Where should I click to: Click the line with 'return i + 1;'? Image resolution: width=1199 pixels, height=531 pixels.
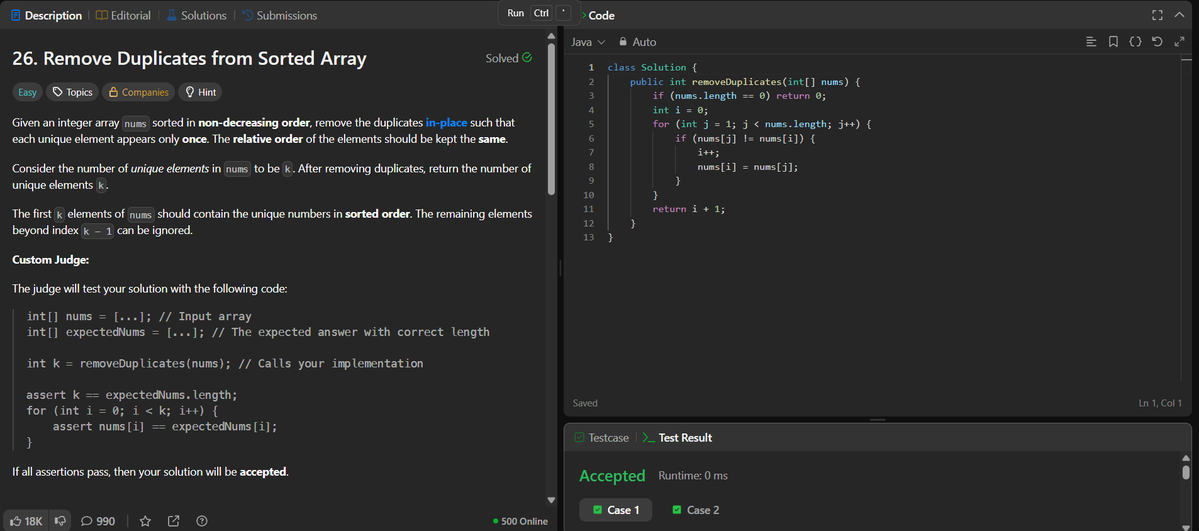coord(688,209)
